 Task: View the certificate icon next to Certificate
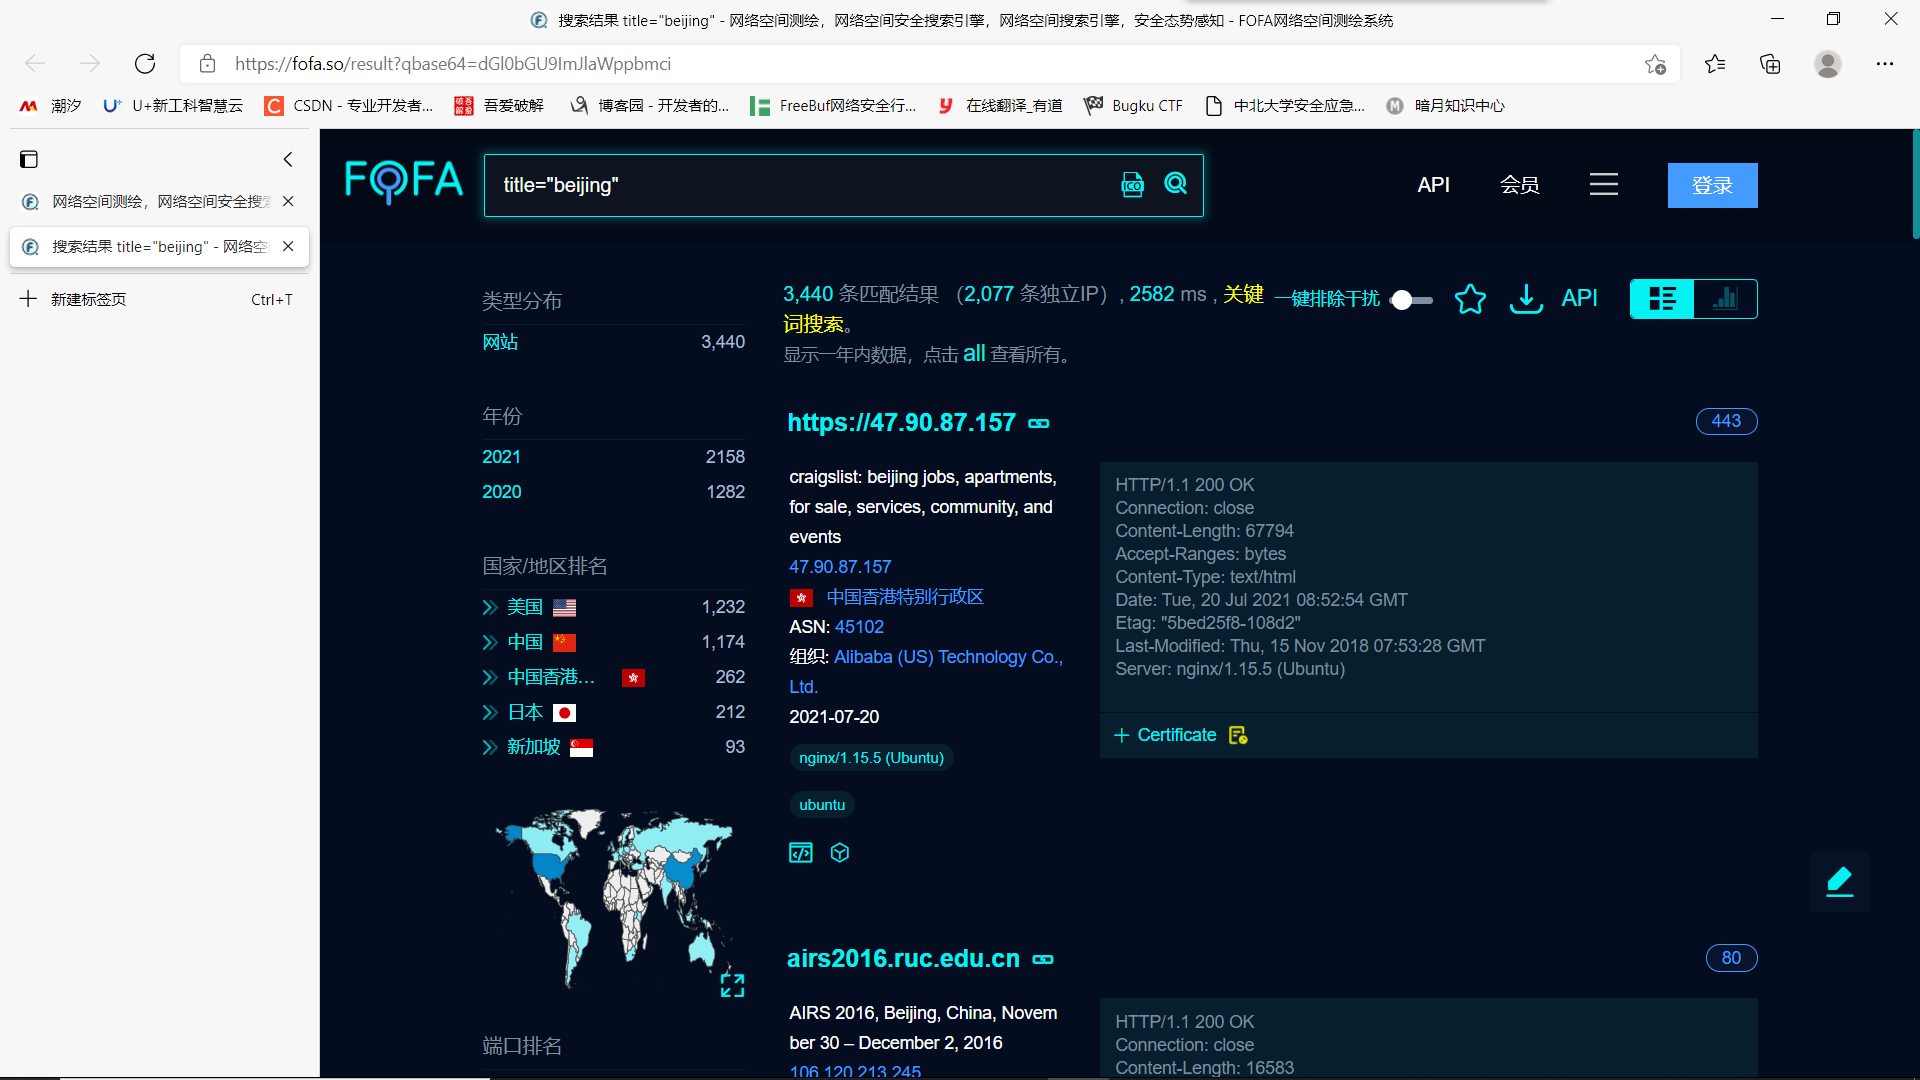click(1238, 736)
